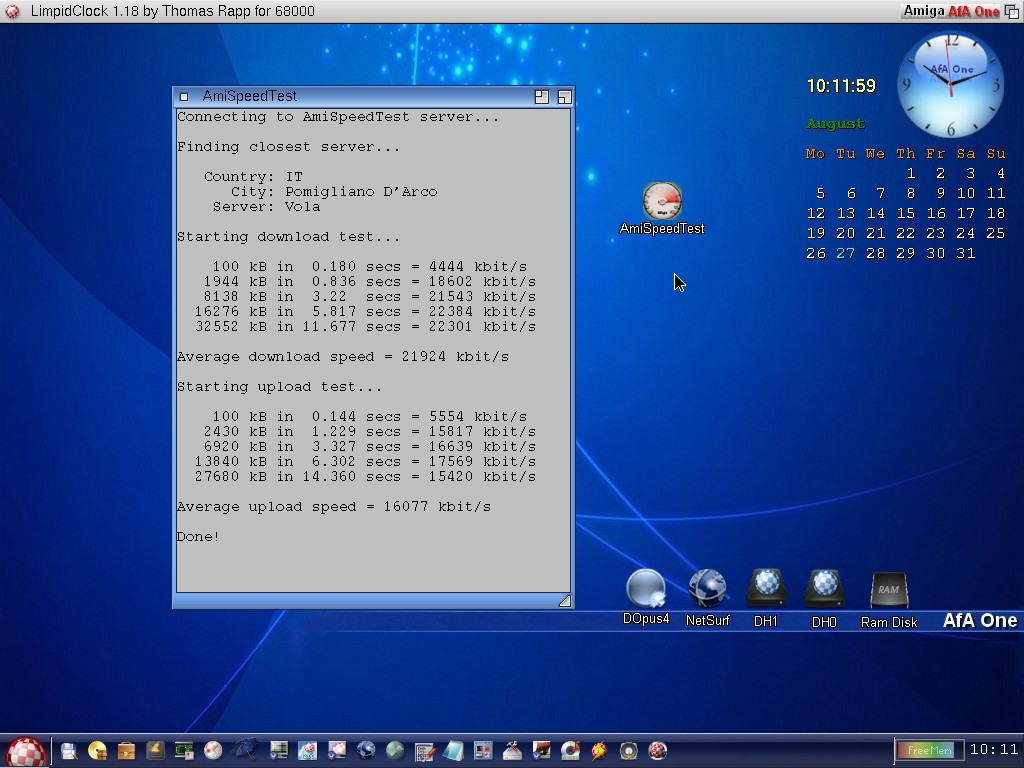The image size is (1024, 768).
Task: Click the FreeMem indicator in the taskbar
Action: pos(929,750)
